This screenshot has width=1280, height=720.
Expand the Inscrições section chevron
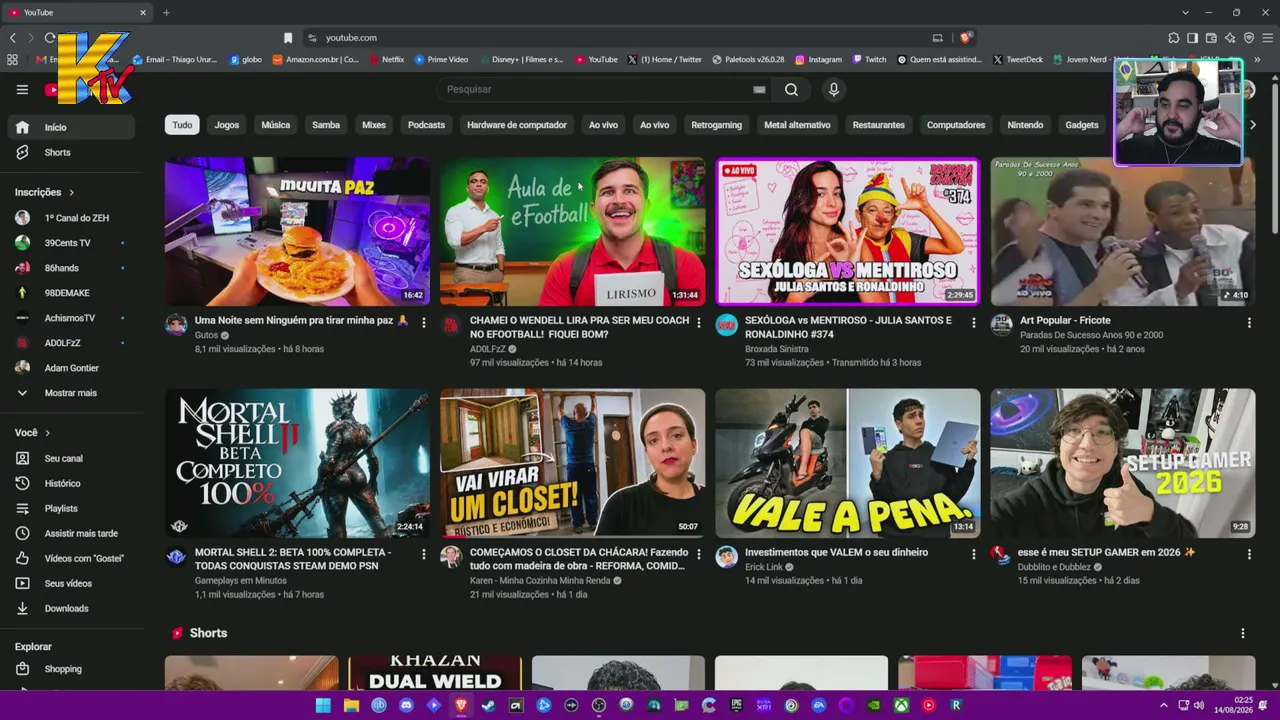coord(71,192)
